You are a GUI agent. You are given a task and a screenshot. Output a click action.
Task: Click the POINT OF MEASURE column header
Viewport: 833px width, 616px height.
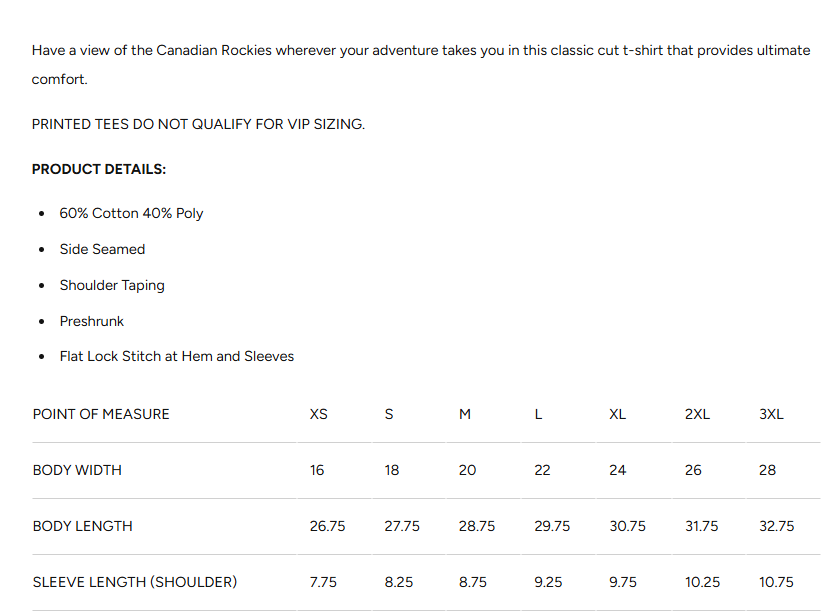pyautogui.click(x=101, y=414)
